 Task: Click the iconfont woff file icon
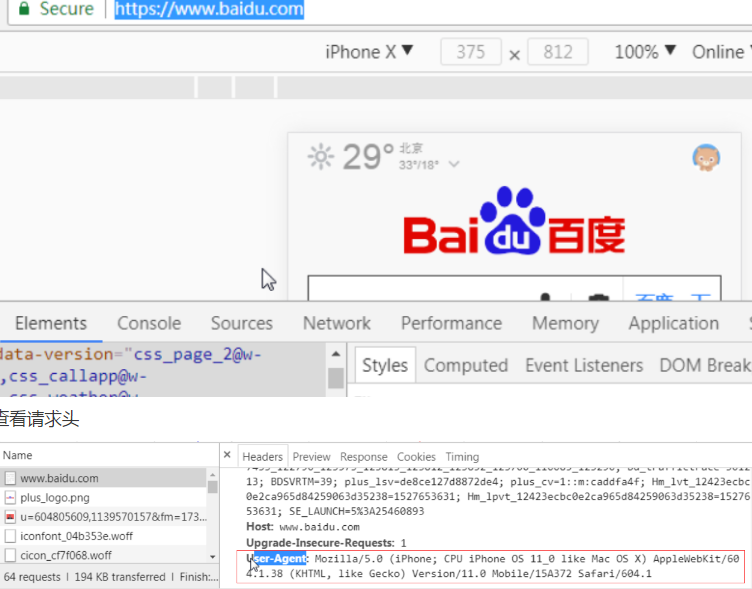(x=10, y=536)
